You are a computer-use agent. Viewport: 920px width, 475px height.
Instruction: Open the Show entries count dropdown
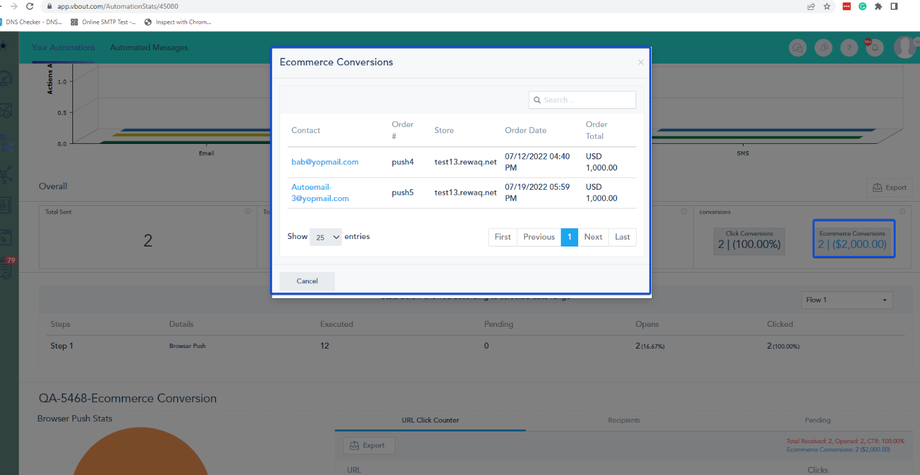(326, 237)
